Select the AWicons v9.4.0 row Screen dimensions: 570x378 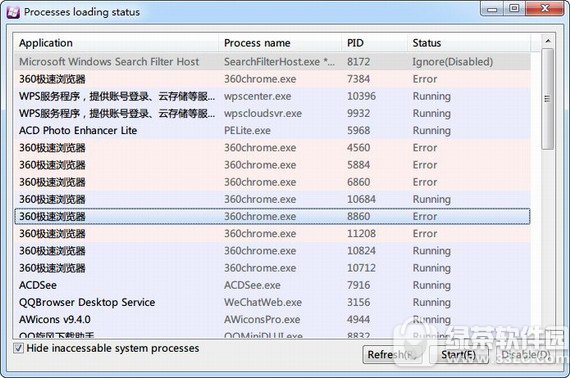tap(272, 319)
